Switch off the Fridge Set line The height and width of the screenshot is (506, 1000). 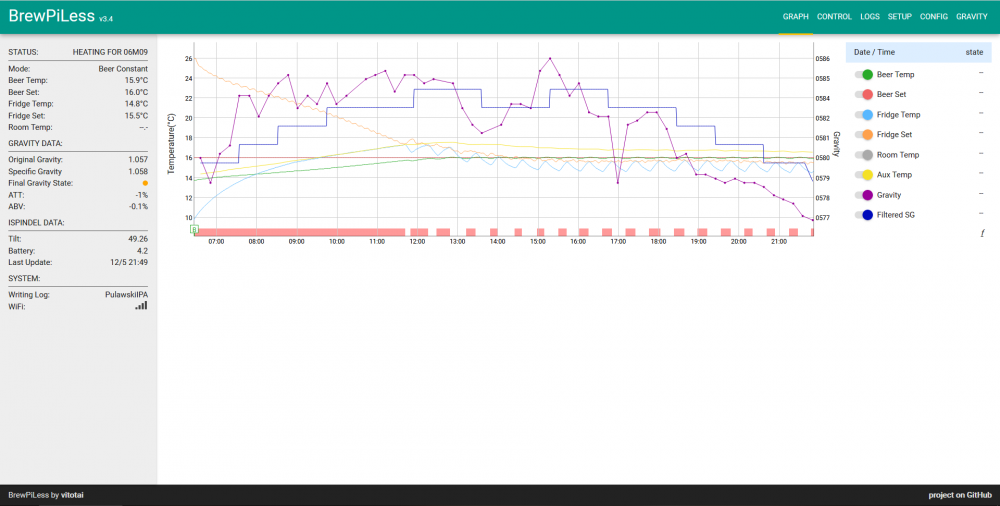(863, 135)
